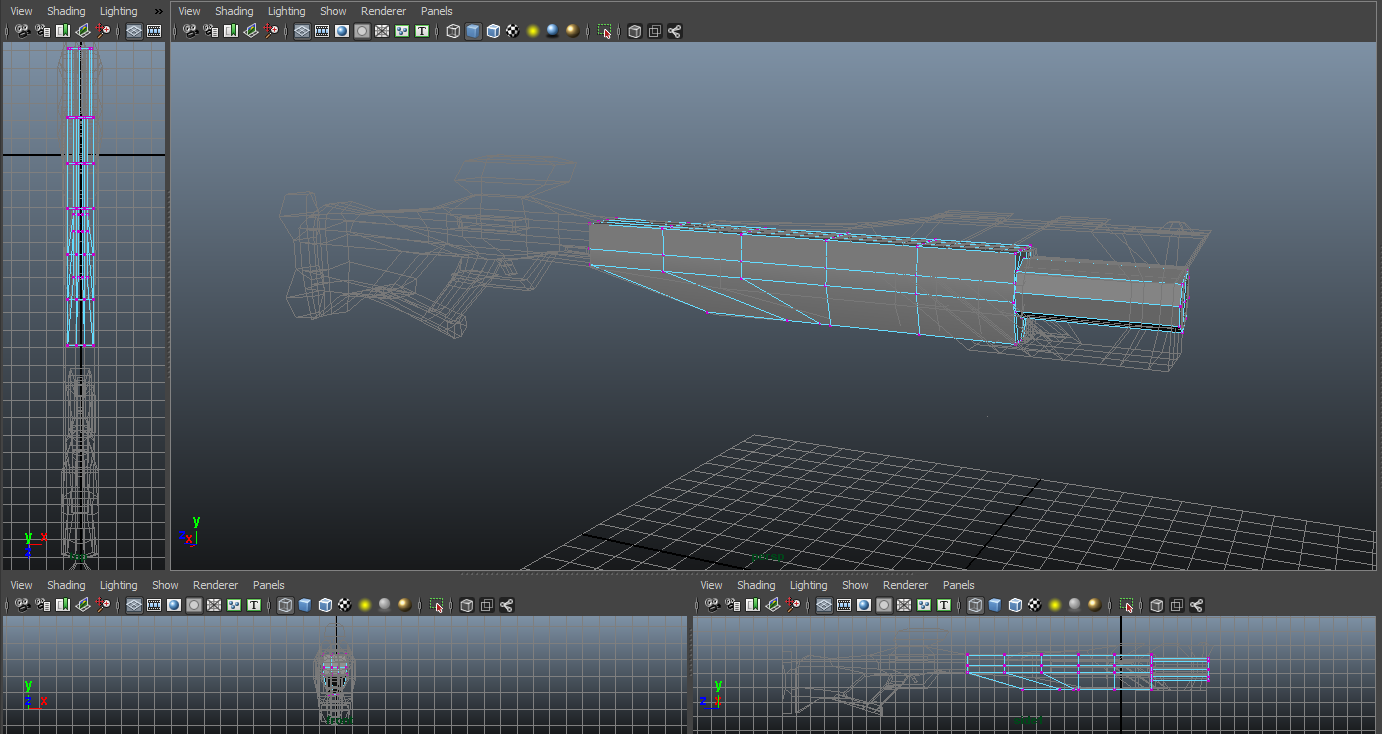The width and height of the screenshot is (1382, 734).
Task: Click Isolate Select icon in perspective viewport toolbar
Action: (605, 31)
